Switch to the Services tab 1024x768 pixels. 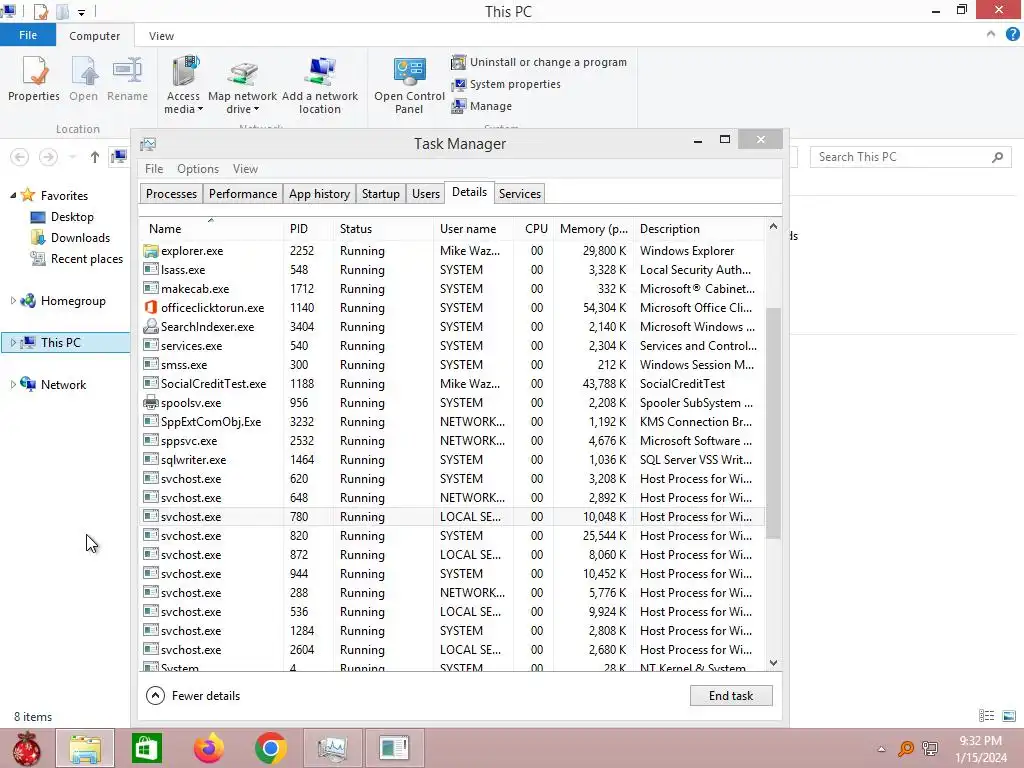[520, 194]
